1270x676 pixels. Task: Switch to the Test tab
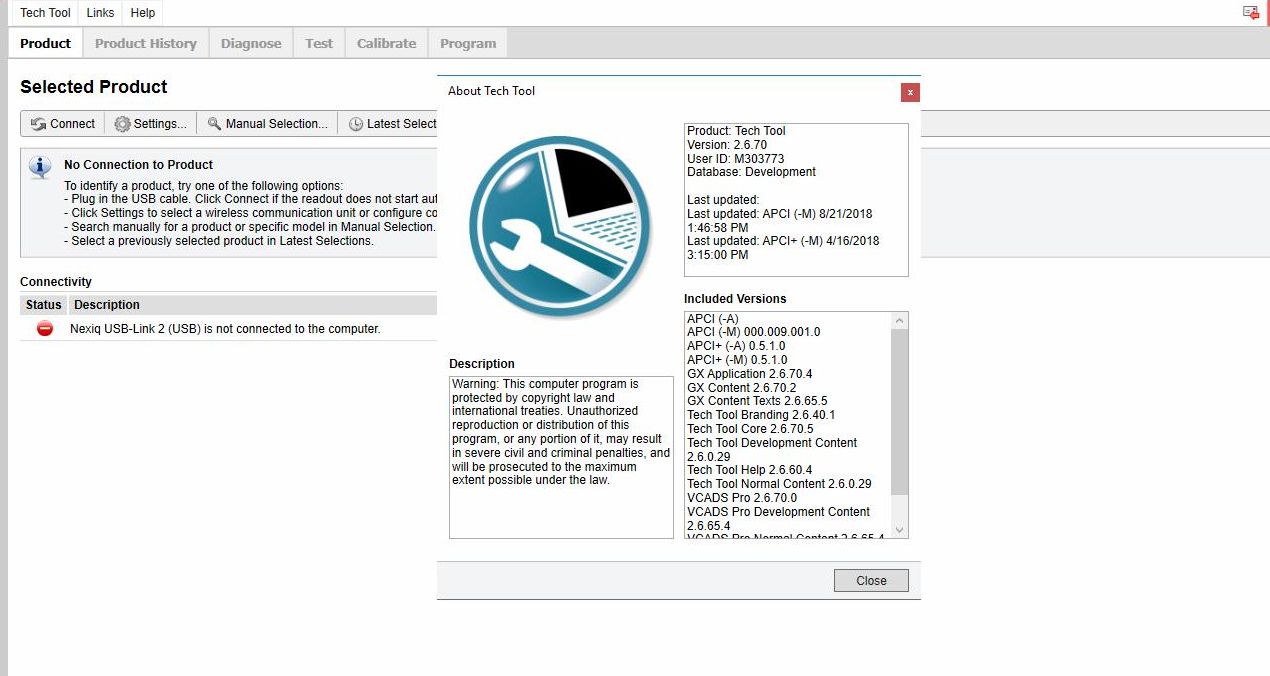tap(319, 43)
